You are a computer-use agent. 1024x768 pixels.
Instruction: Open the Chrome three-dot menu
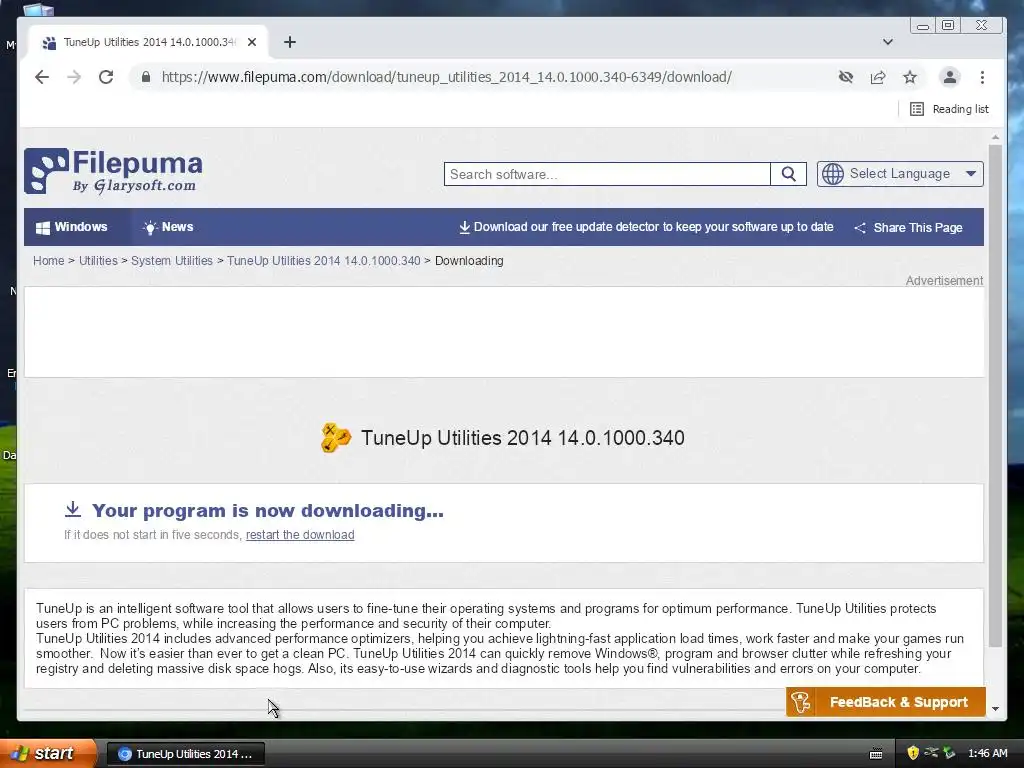pos(982,77)
